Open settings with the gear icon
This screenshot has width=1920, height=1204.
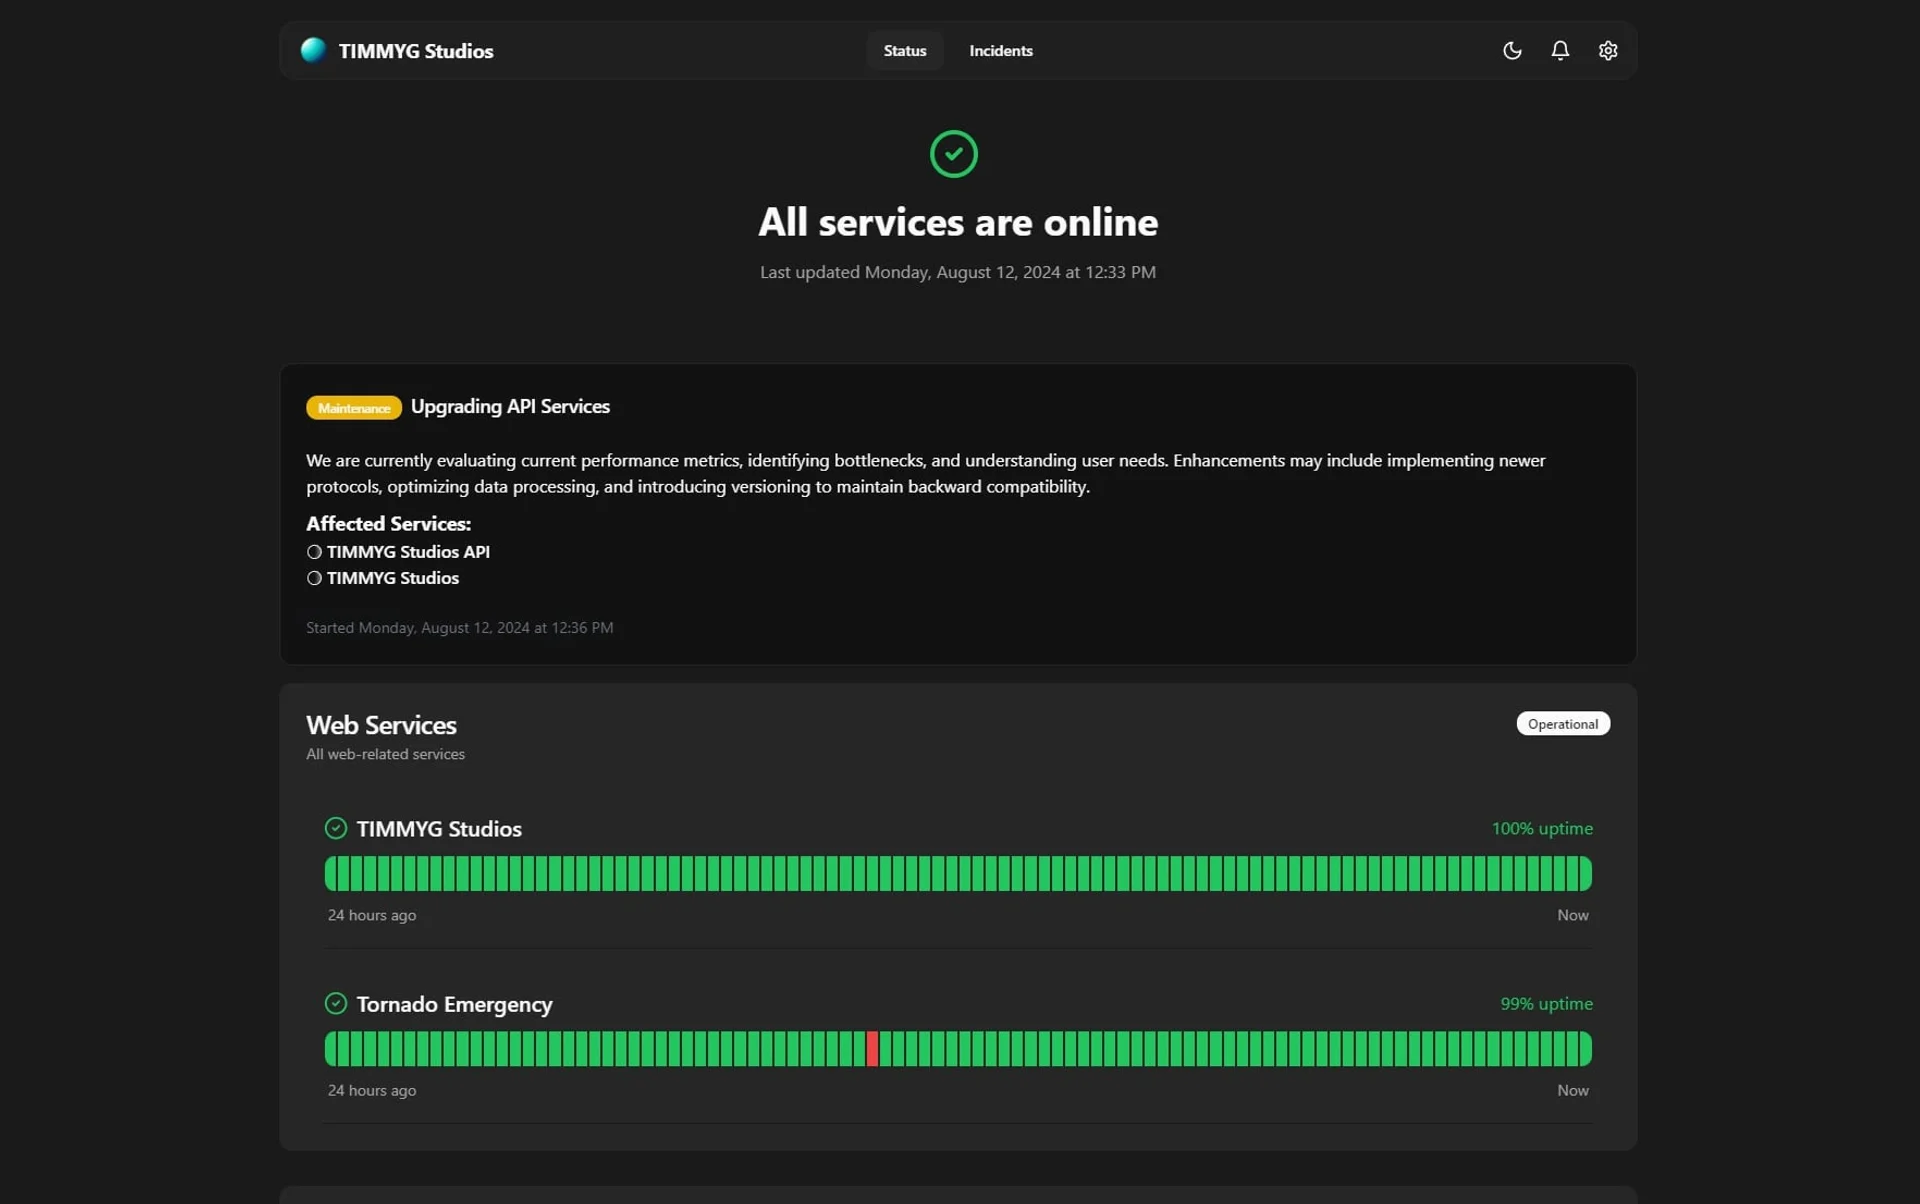tap(1607, 50)
